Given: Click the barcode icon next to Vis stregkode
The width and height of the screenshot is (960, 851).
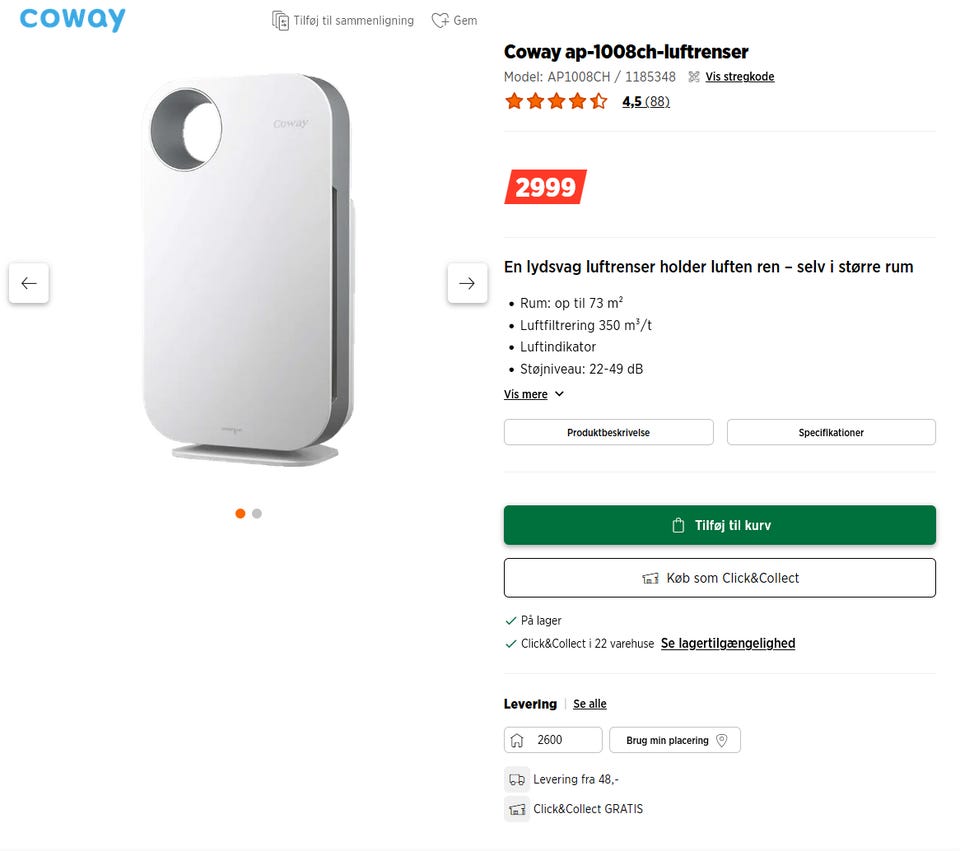Looking at the screenshot, I should click(693, 77).
